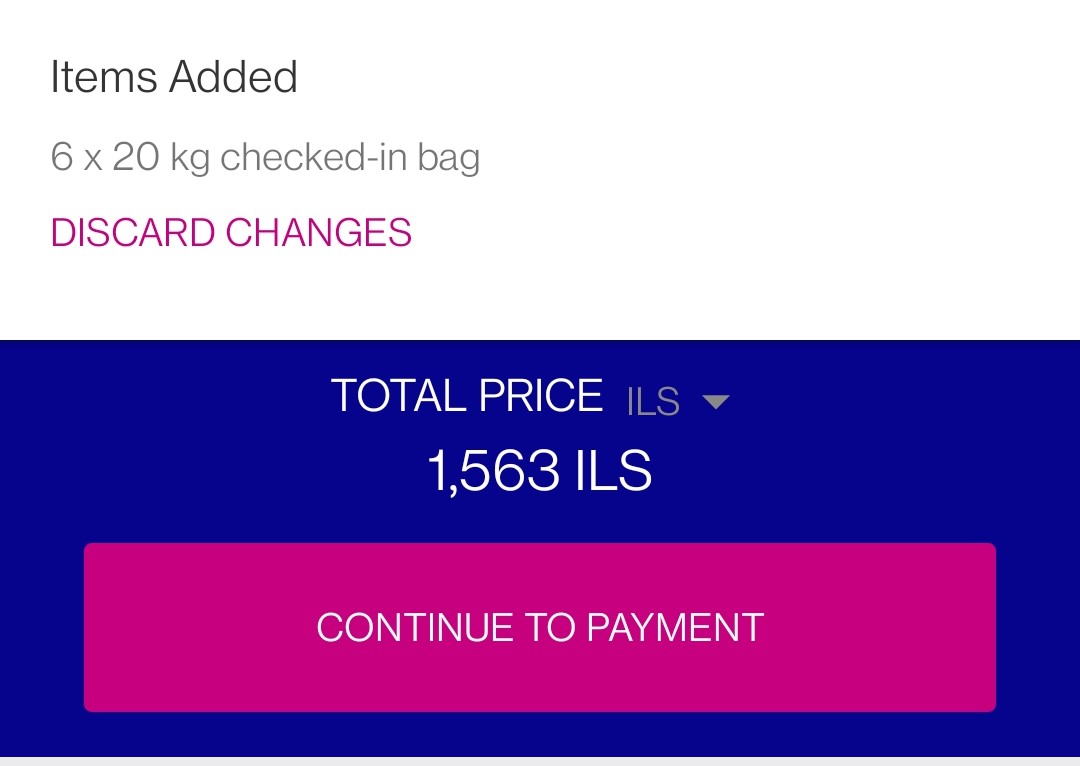Open the ILS currency selector
Viewport: 1080px width, 766px height.
(x=678, y=401)
